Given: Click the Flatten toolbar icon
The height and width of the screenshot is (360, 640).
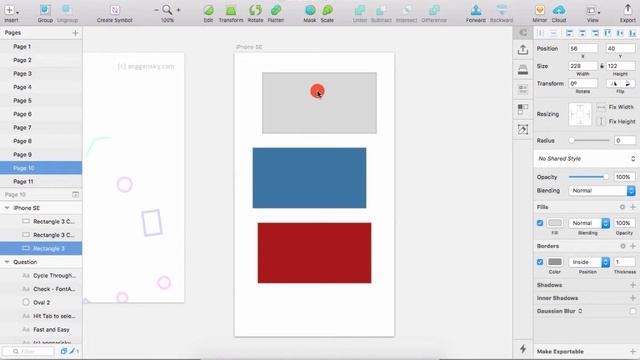Looking at the screenshot, I should (276, 10).
